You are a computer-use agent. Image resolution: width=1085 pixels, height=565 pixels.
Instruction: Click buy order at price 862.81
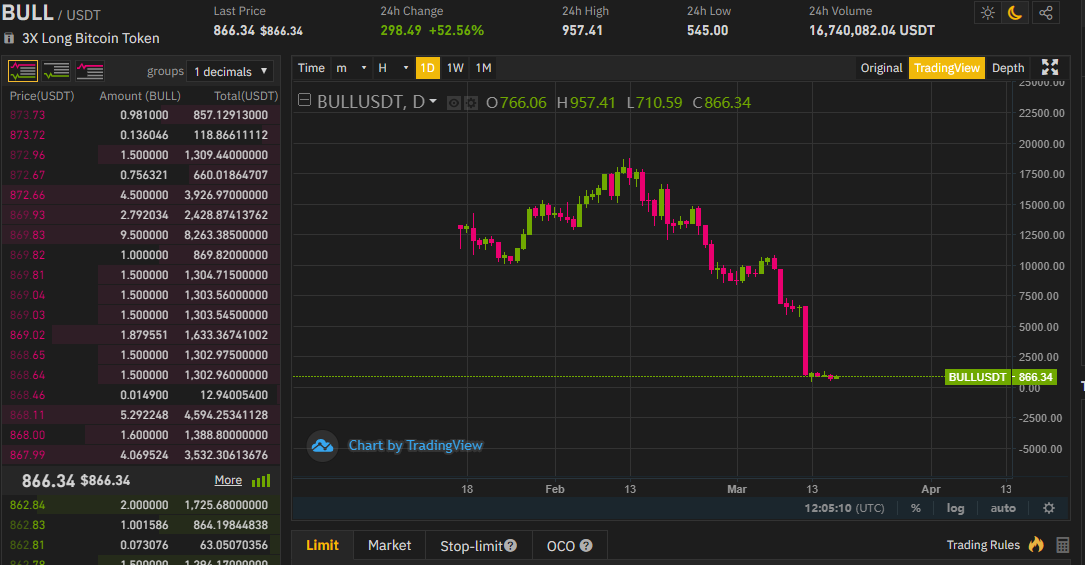pos(141,545)
